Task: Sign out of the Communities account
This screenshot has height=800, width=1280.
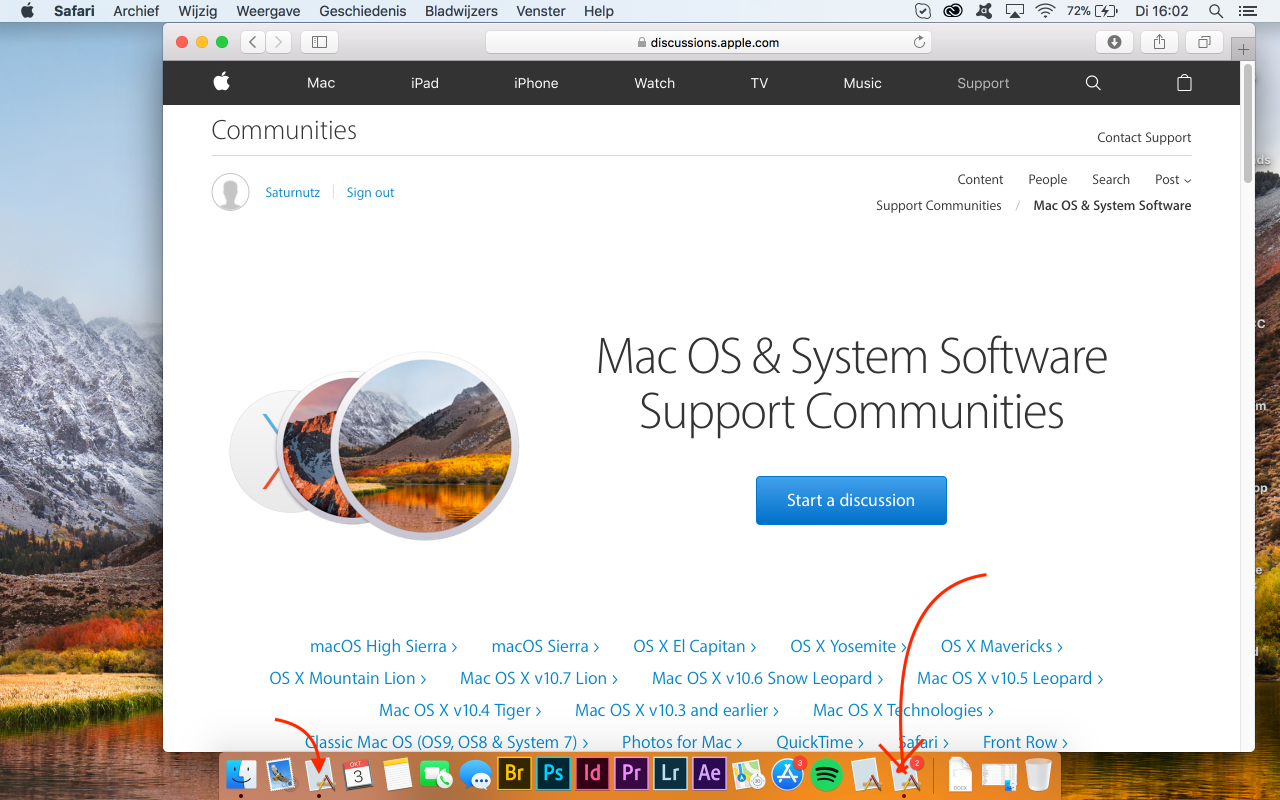Action: [x=370, y=192]
